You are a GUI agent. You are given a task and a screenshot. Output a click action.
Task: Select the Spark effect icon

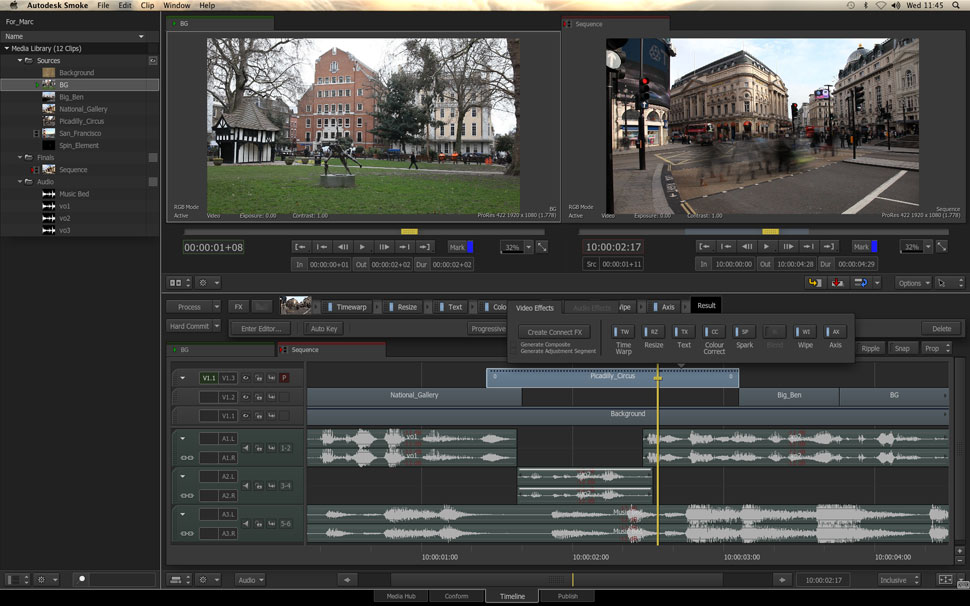coord(744,331)
